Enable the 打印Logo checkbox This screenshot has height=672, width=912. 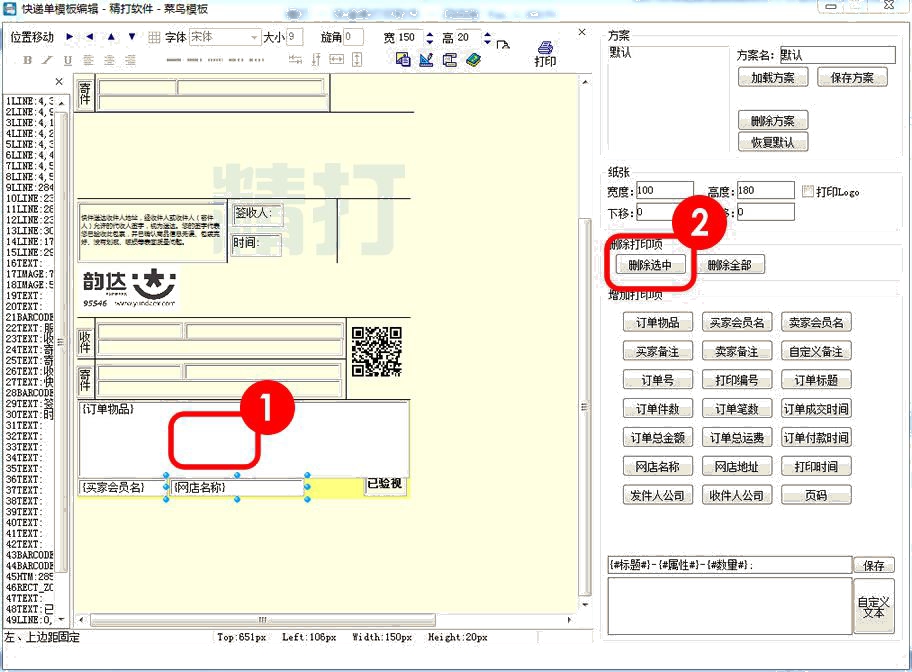pyautogui.click(x=808, y=191)
